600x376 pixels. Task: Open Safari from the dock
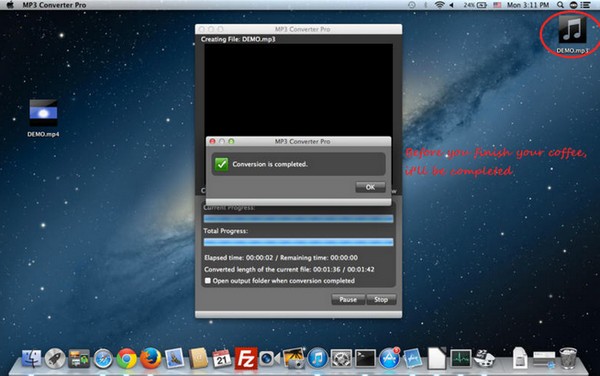tap(103, 359)
